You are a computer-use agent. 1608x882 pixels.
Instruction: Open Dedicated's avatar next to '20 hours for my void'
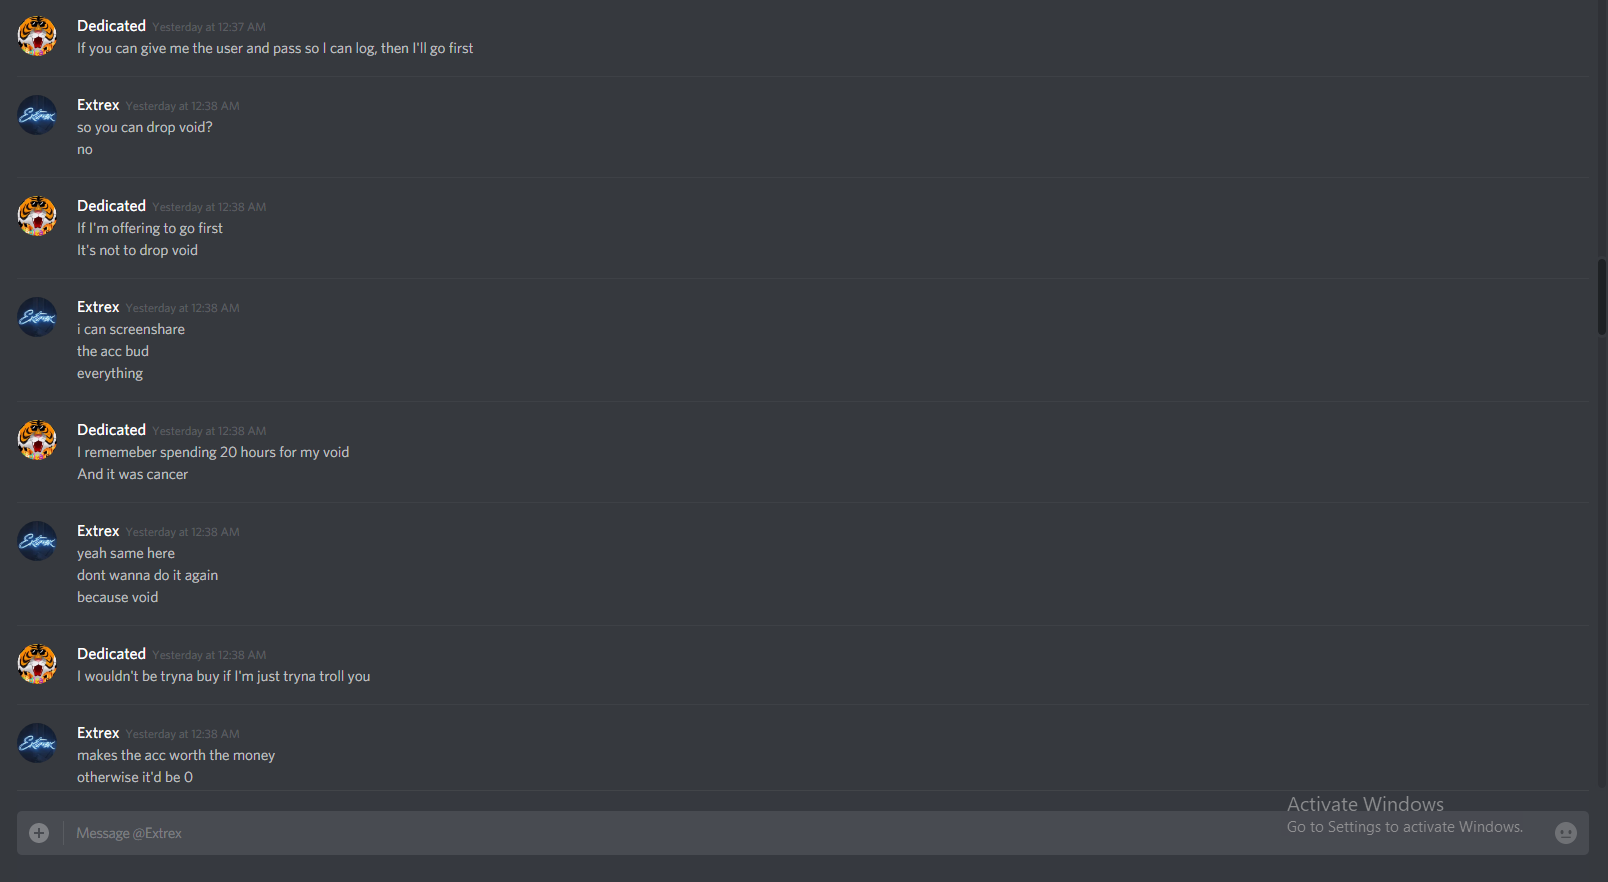point(37,440)
